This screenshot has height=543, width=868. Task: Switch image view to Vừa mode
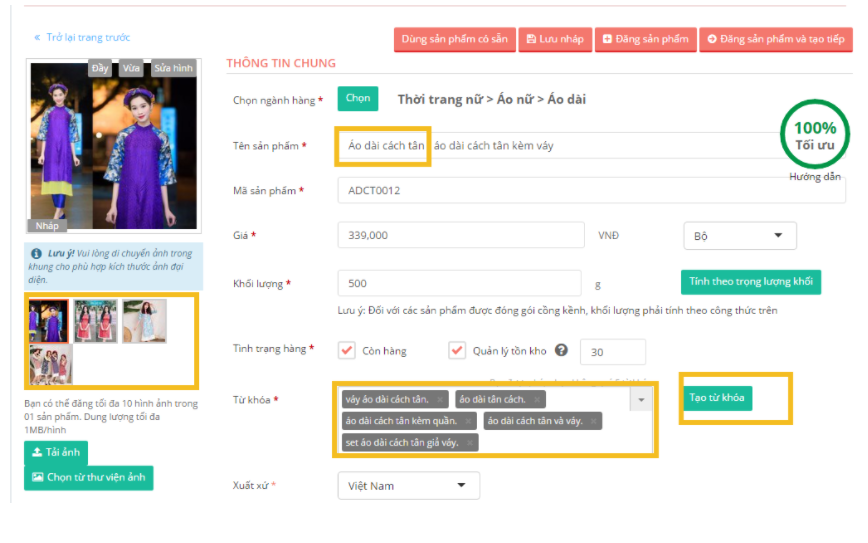(130, 69)
